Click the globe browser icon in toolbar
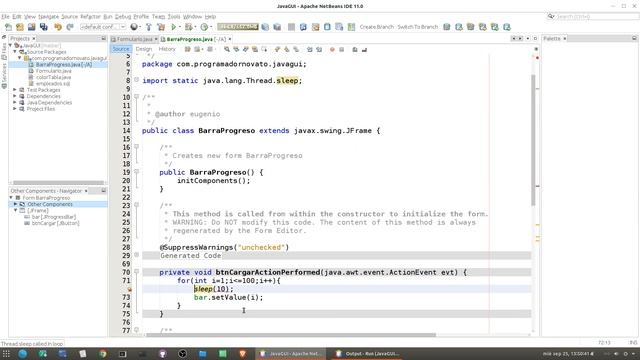Screen dimensions: 640x360 coord(133,27)
